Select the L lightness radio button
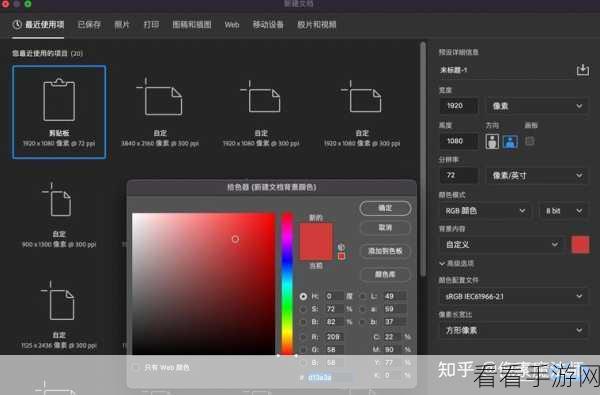Image resolution: width=600 pixels, height=395 pixels. (362, 296)
